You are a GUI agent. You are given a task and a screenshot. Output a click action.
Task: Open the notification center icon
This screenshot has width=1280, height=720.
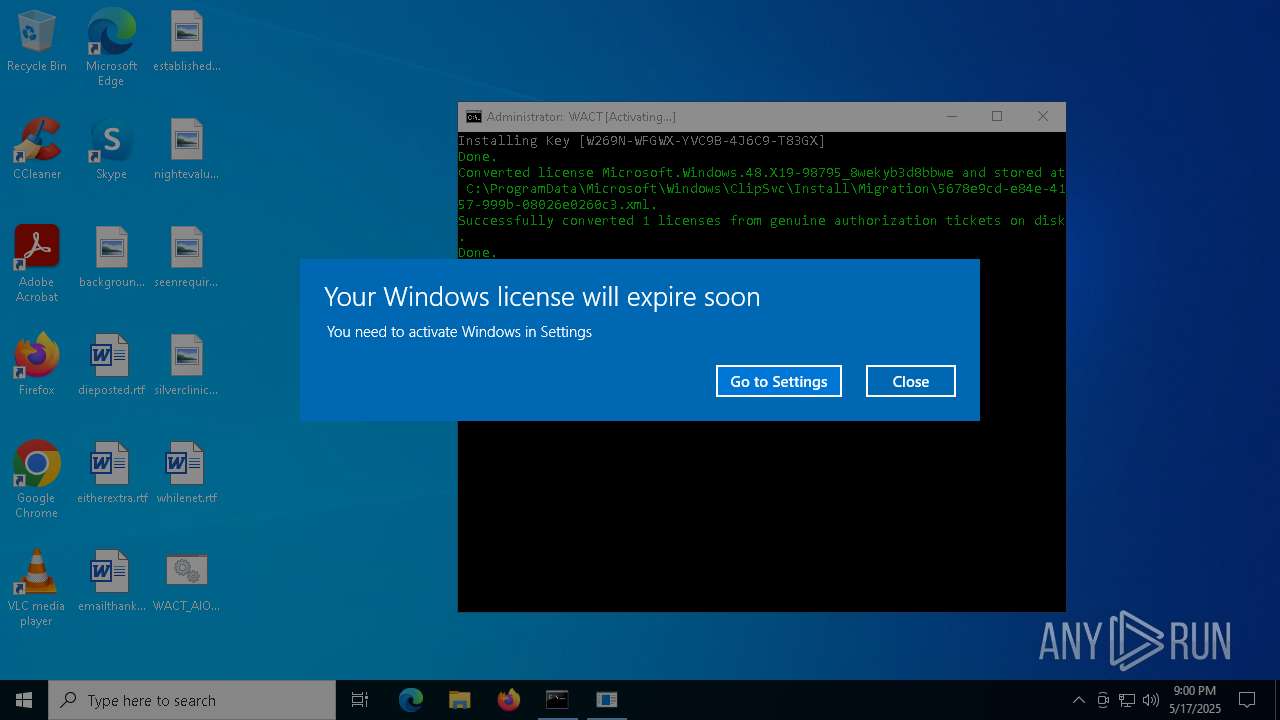tap(1247, 700)
